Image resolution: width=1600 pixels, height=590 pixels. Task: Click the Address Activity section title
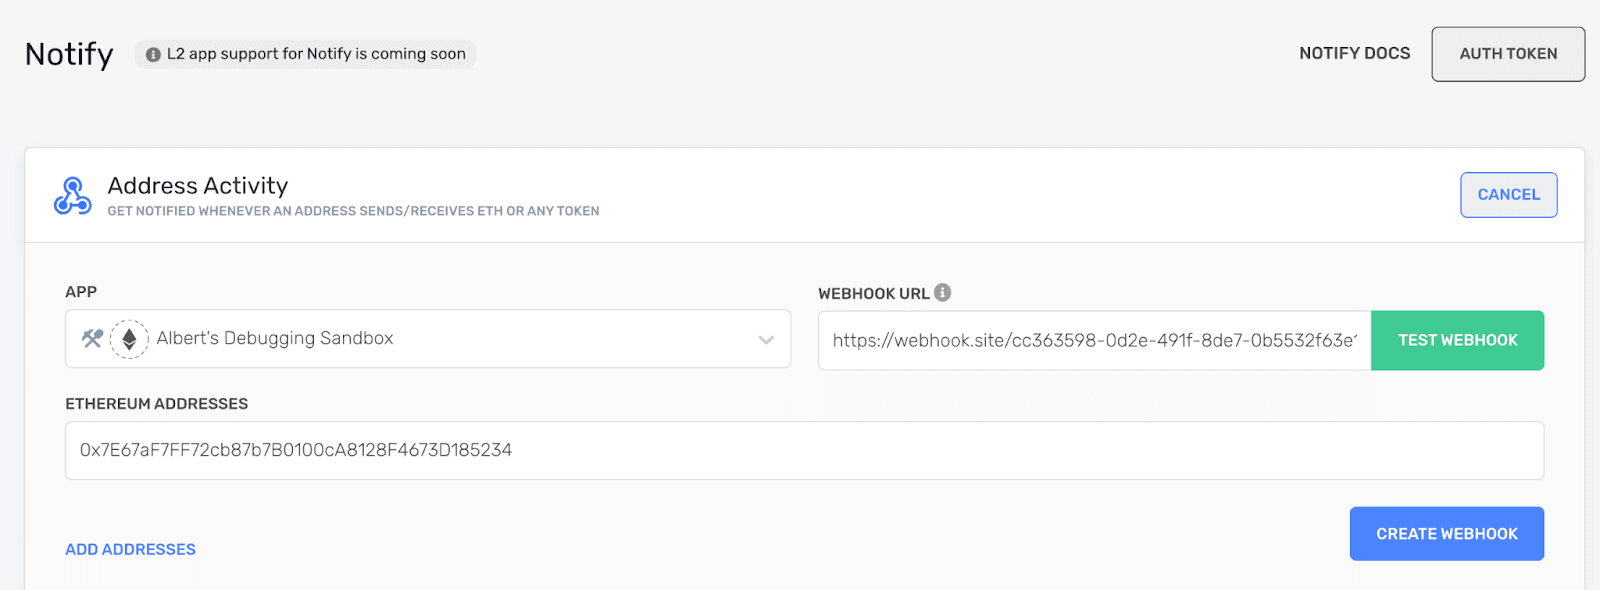198,186
